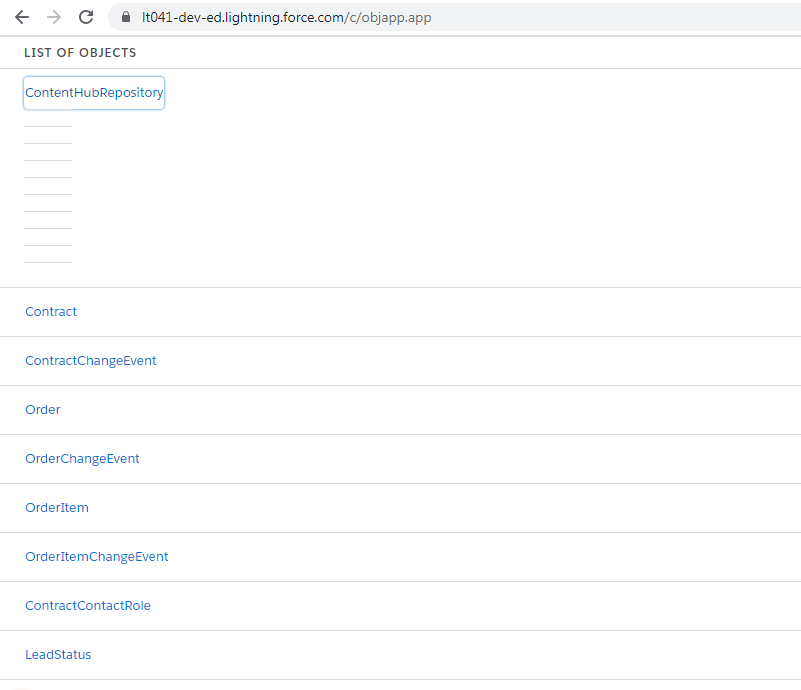
Task: Open the OrderItemChangeEvent object
Action: [x=96, y=556]
